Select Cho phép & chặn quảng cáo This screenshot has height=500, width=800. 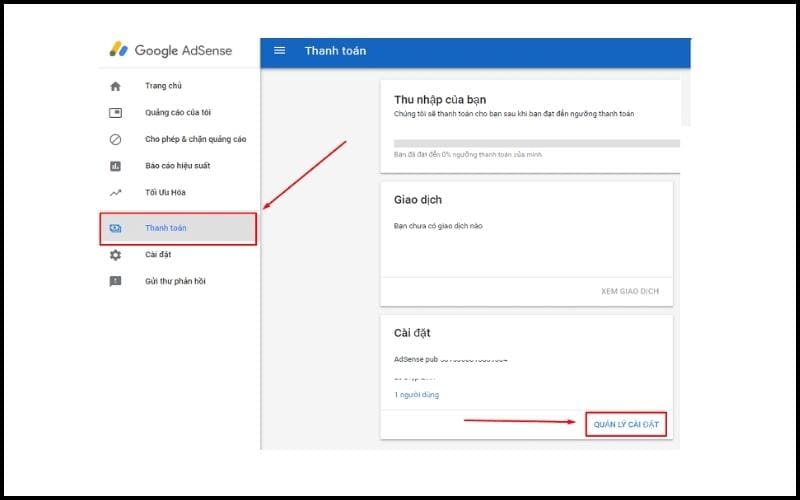point(195,139)
